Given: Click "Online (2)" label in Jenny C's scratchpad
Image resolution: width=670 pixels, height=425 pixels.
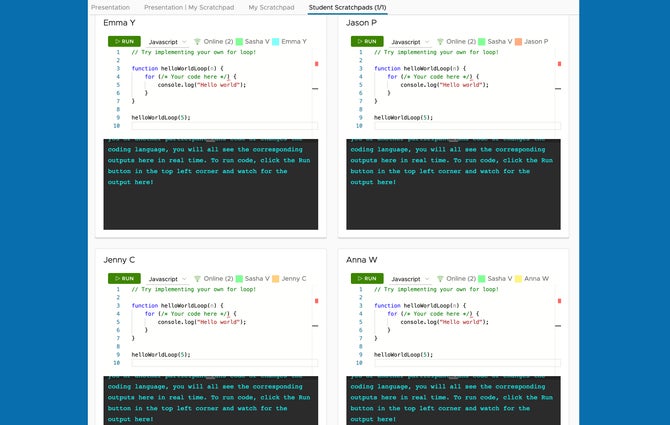Looking at the screenshot, I should (x=218, y=278).
